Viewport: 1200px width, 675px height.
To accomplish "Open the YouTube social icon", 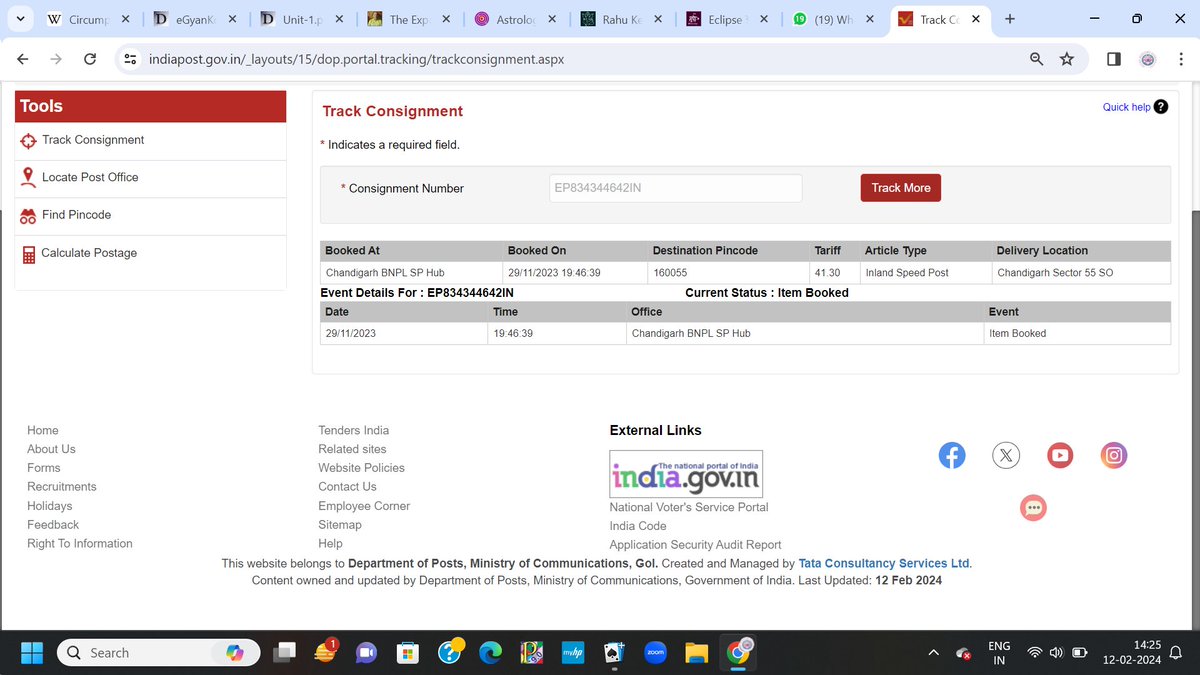I will coord(1060,456).
